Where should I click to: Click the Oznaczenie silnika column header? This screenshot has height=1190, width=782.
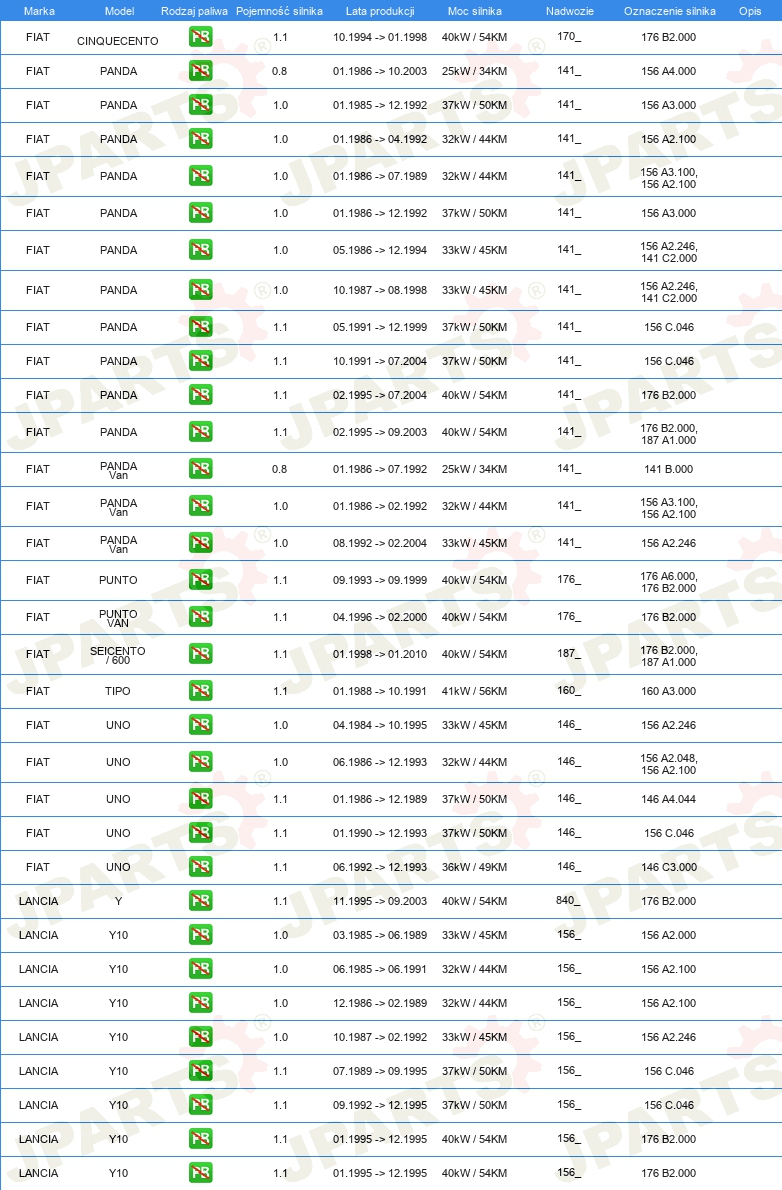click(x=670, y=11)
